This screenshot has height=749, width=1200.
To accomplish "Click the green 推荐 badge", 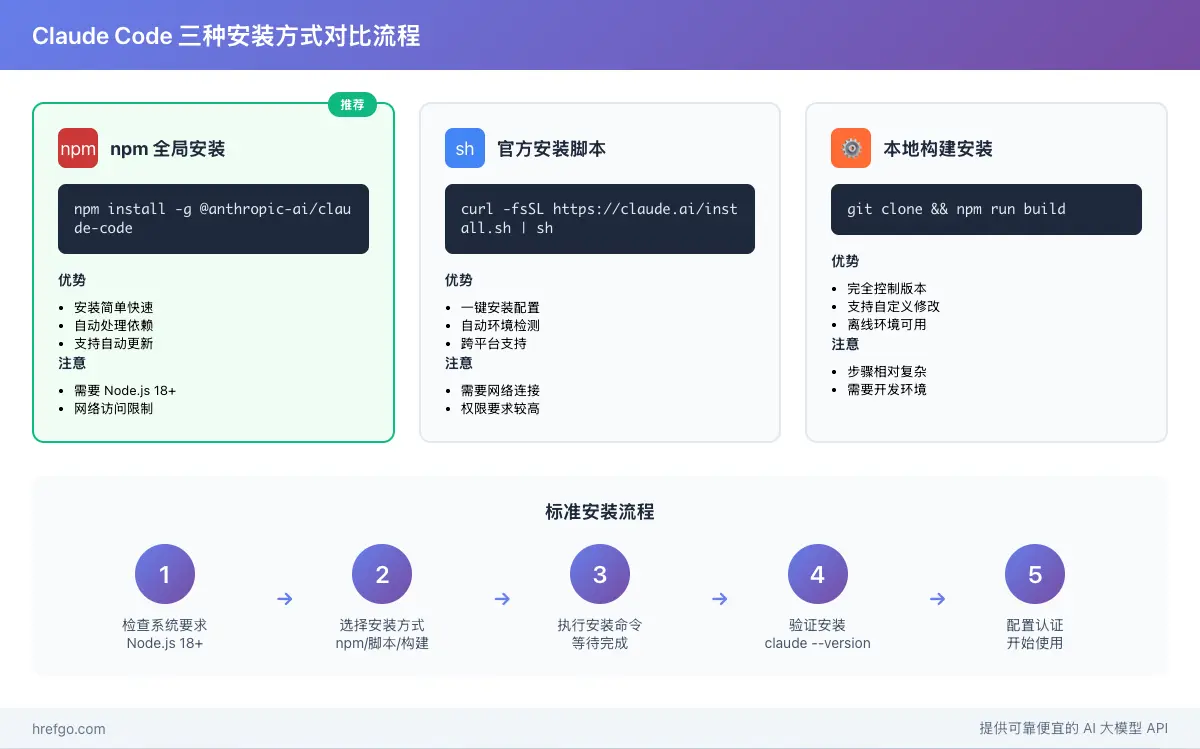I will (x=352, y=104).
